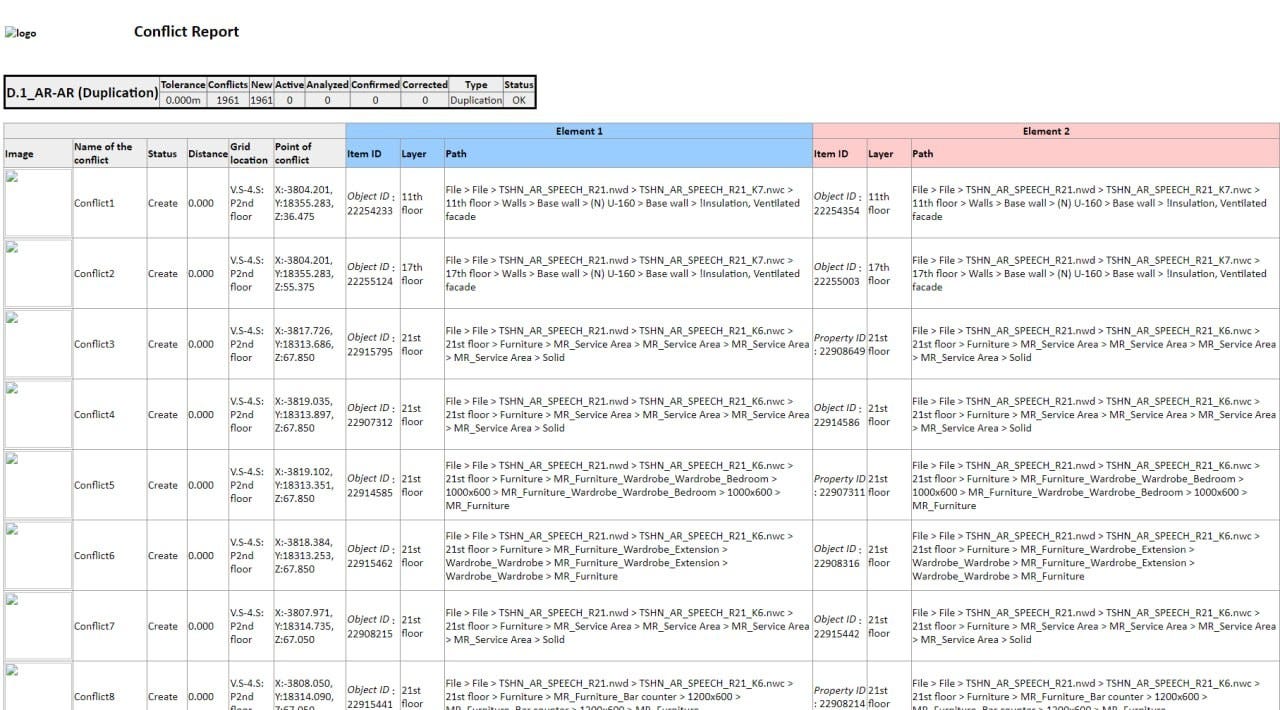
Task: Click Object ID 22908215 in Conflict7 row
Action: pos(371,626)
